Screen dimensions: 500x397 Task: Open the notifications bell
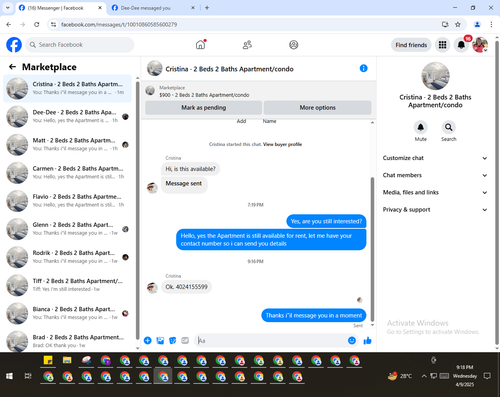click(x=461, y=45)
